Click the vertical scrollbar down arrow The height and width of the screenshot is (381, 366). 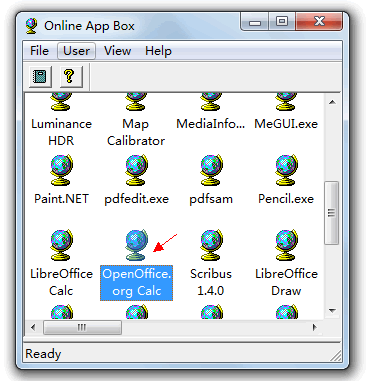332,311
